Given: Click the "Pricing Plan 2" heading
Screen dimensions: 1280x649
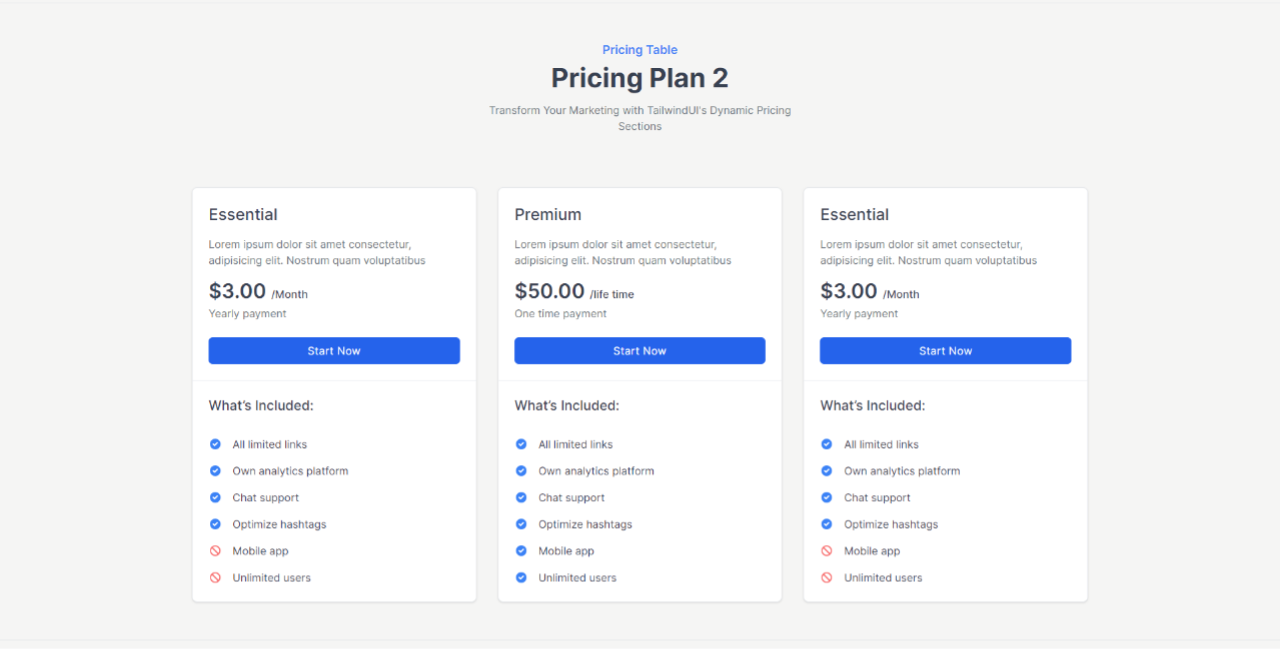Looking at the screenshot, I should tap(640, 78).
